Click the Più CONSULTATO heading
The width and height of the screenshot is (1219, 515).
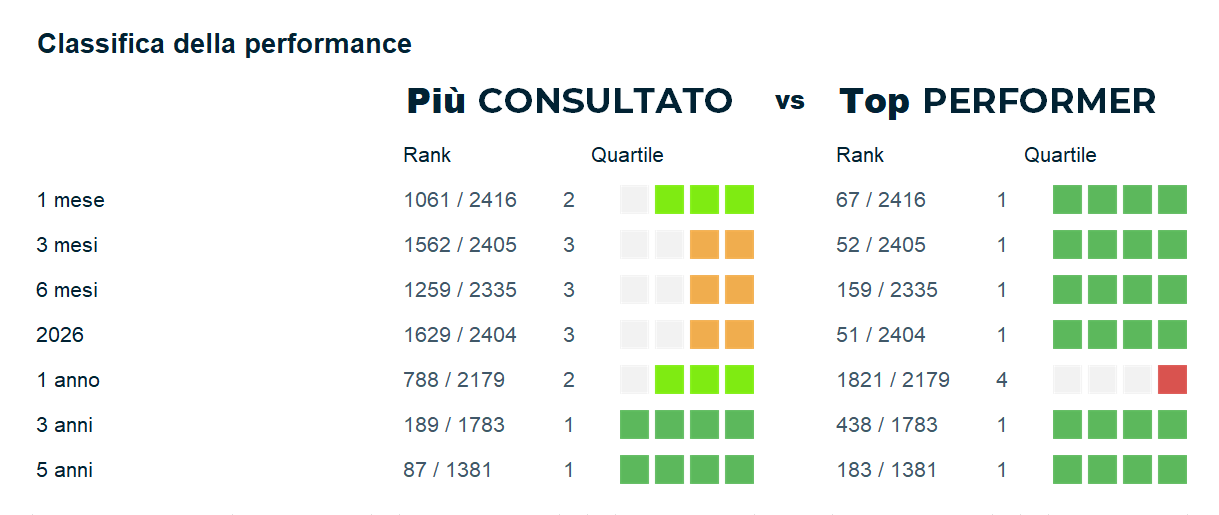[569, 101]
